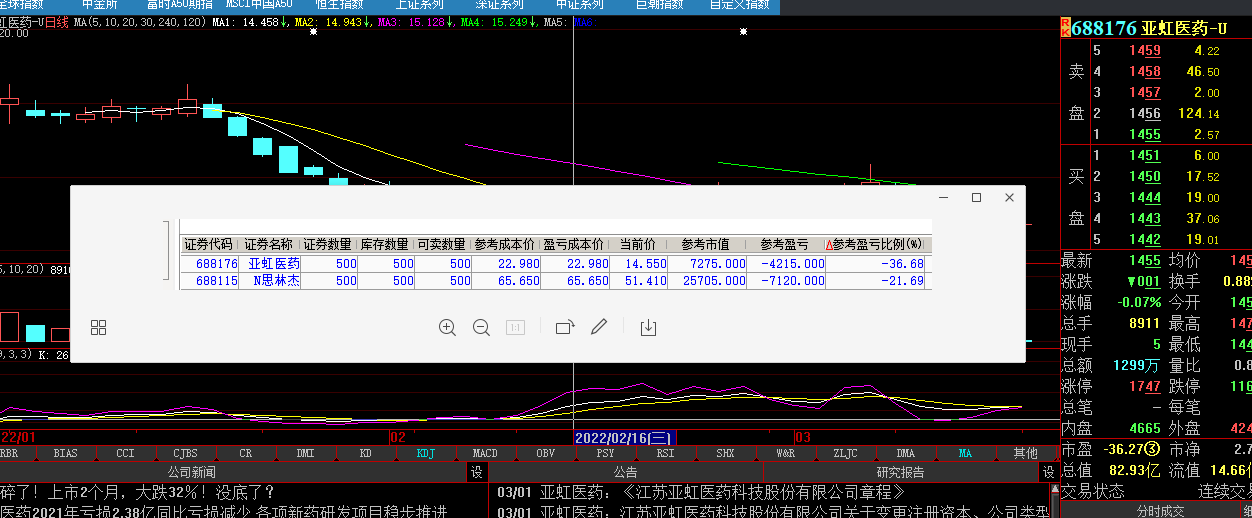The width and height of the screenshot is (1252, 518).
Task: Select the ZLJC indicator tab
Action: point(845,453)
